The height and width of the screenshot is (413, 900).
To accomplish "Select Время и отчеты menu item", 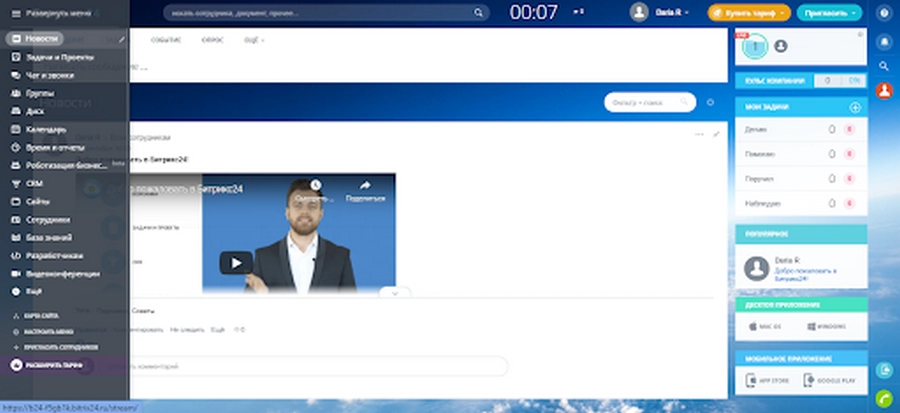I will tap(55, 147).
